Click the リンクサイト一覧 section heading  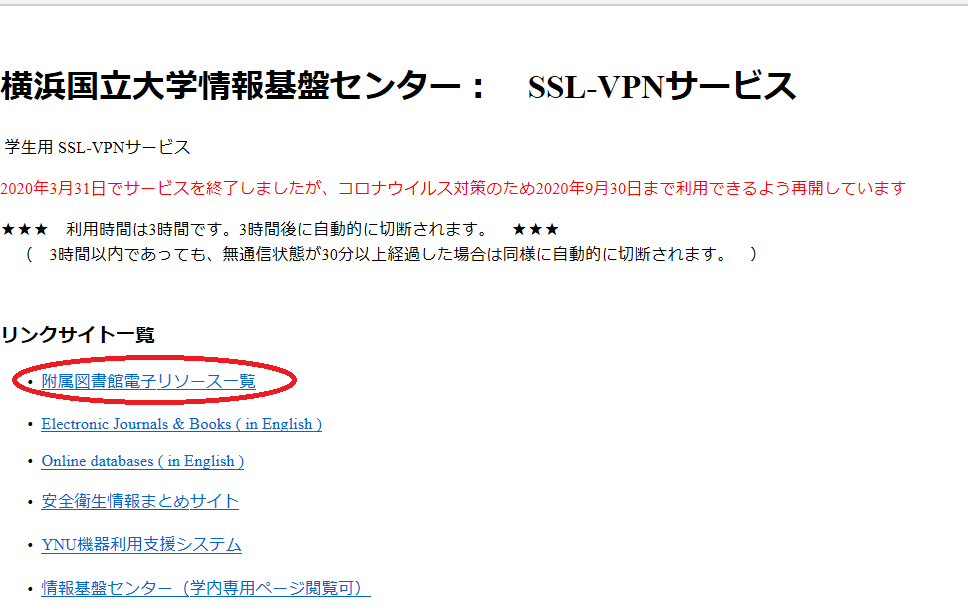[x=77, y=335]
